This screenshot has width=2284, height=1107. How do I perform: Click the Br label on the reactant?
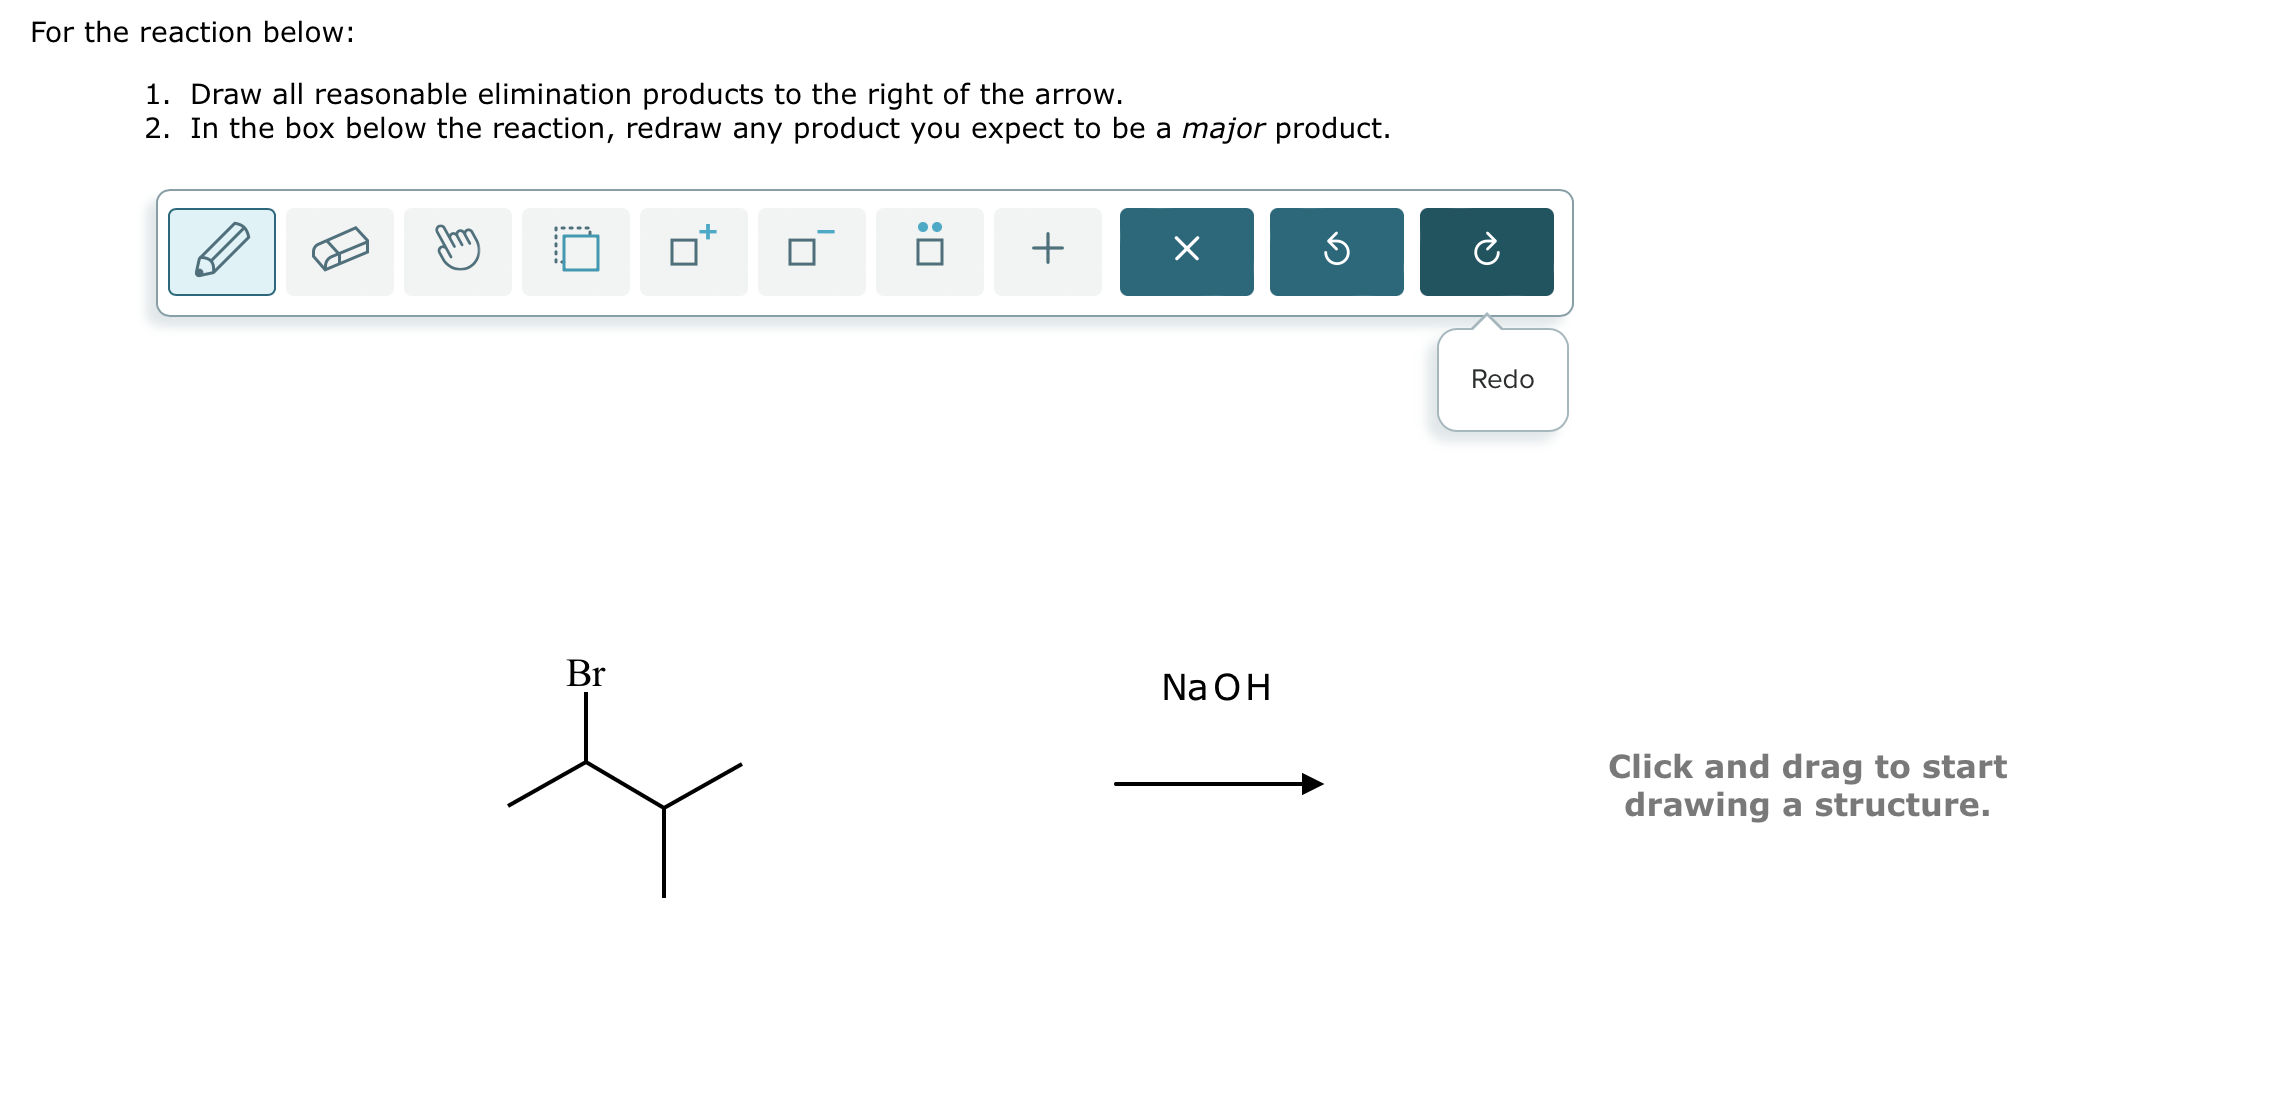[x=585, y=675]
